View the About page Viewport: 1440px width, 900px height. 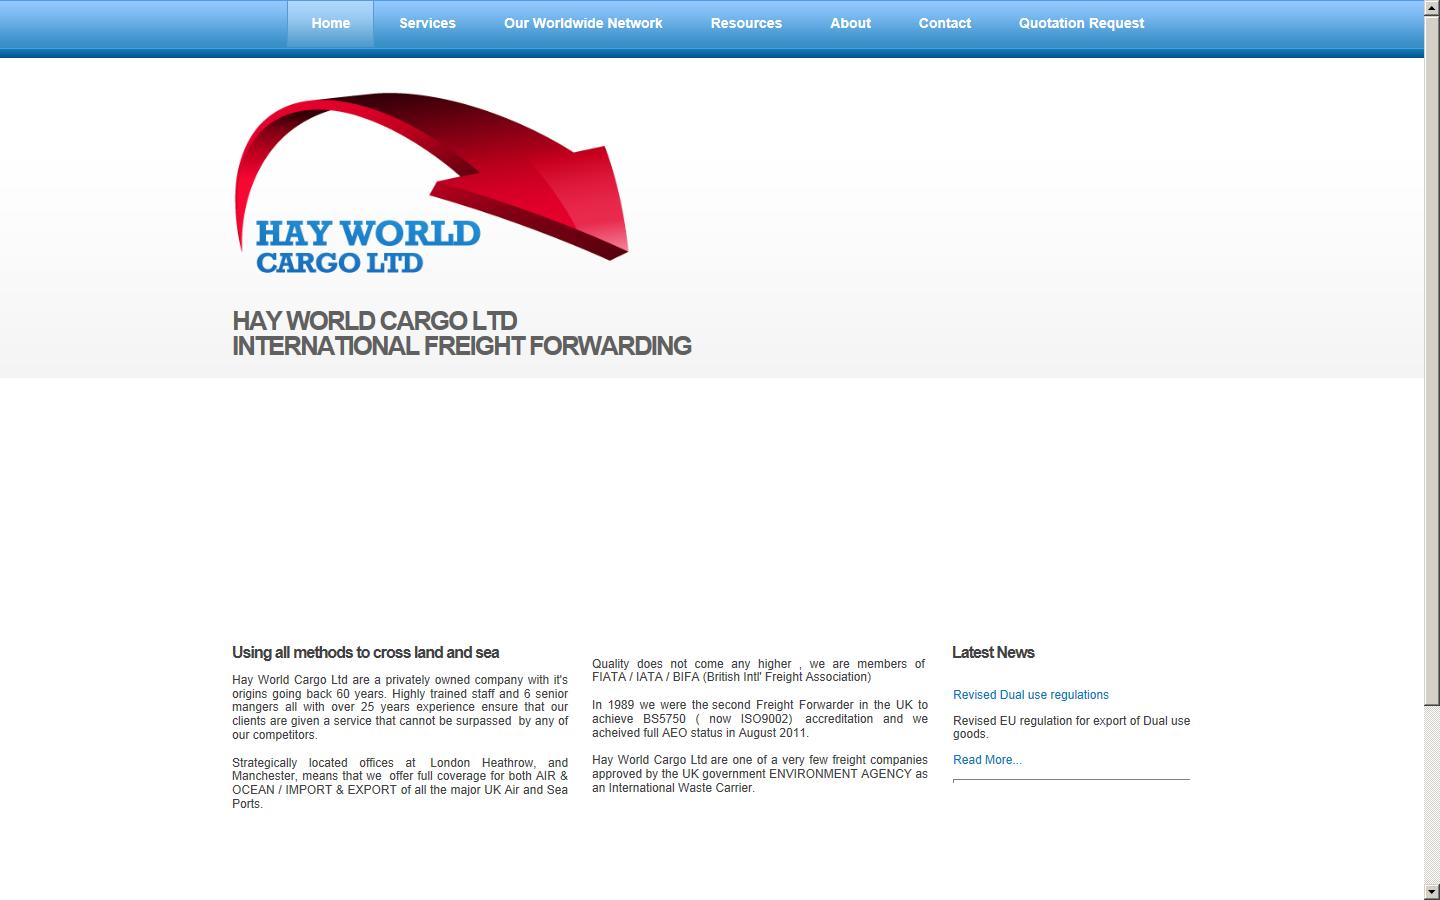849,23
